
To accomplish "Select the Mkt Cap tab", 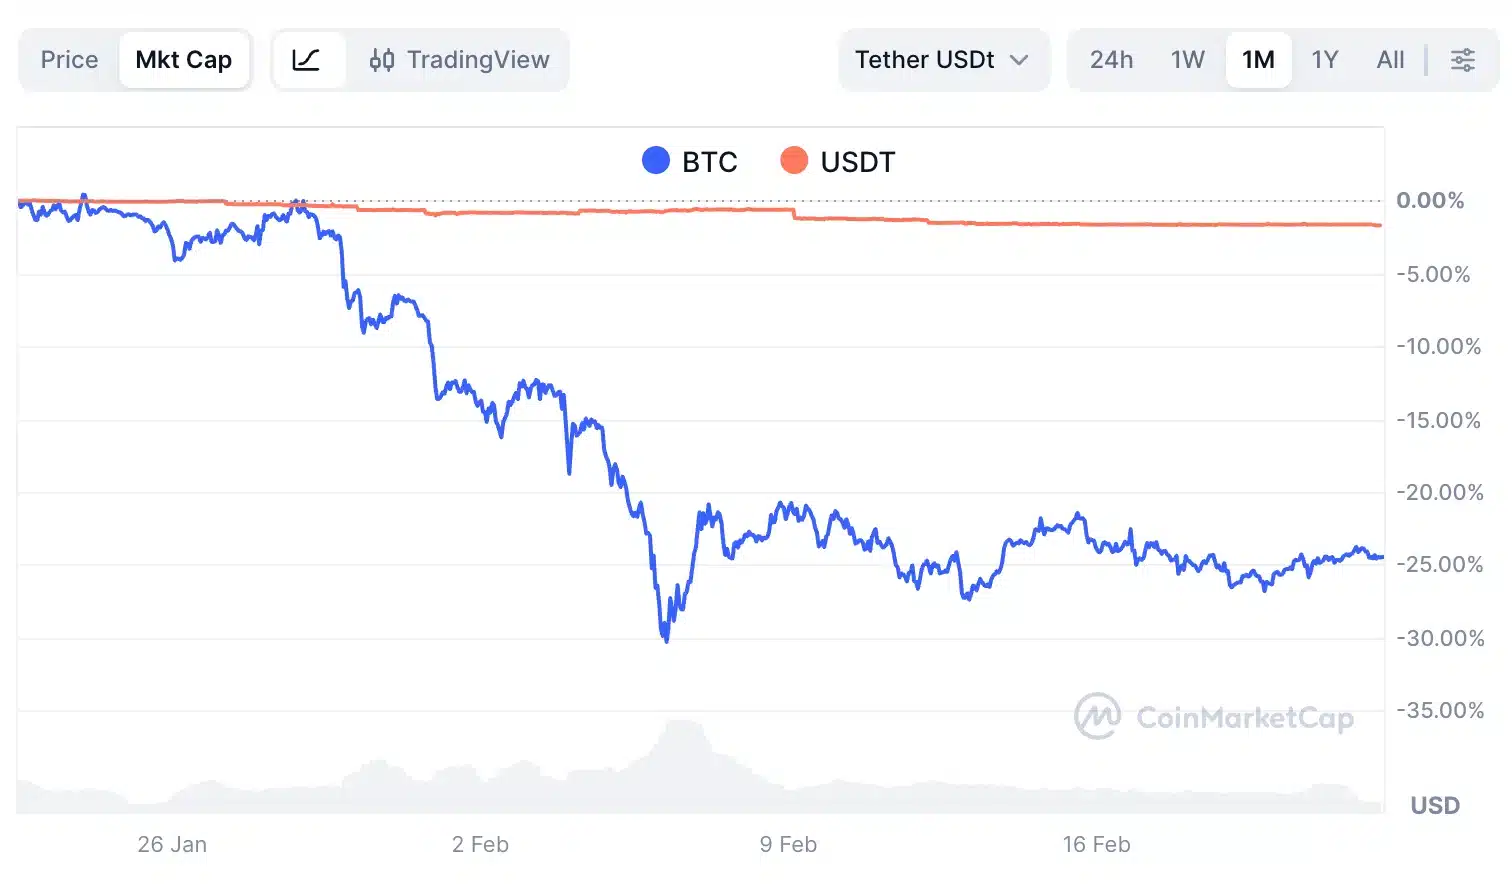I will tap(184, 60).
